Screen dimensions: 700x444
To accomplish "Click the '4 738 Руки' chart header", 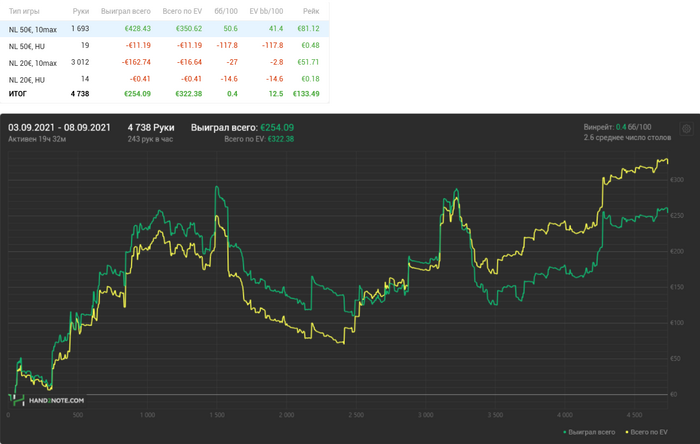I will (151, 128).
